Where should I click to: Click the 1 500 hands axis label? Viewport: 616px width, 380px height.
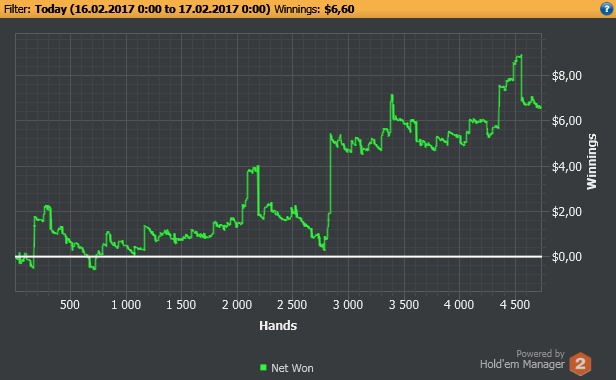point(181,305)
